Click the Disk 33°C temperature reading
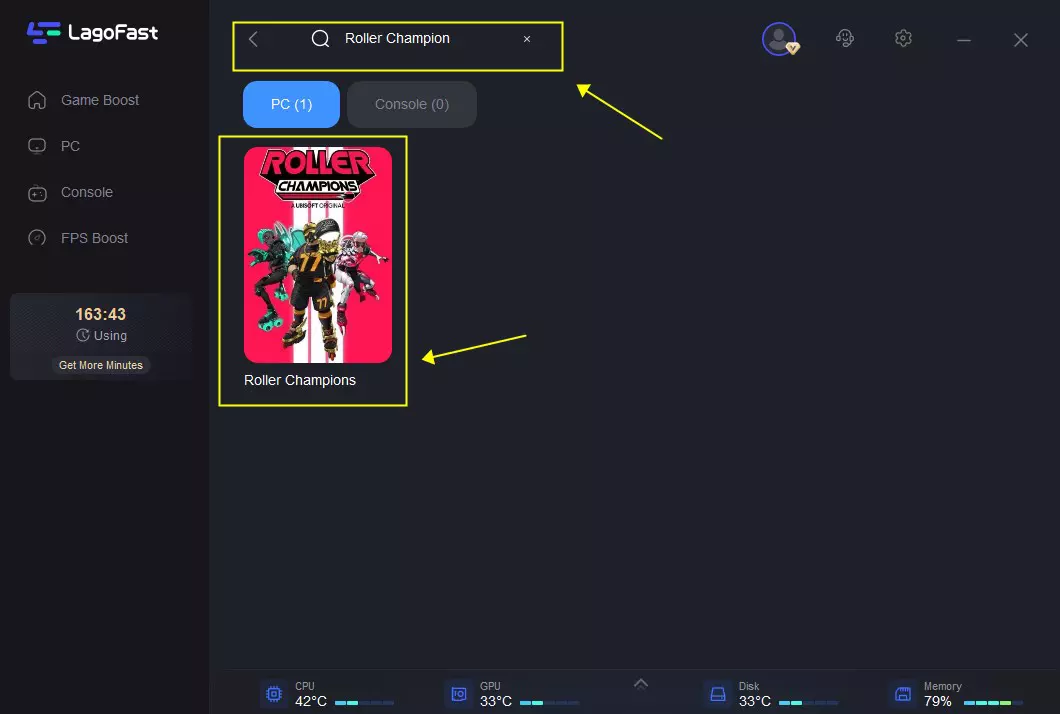Screen dimensions: 1060x714 click(x=754, y=701)
